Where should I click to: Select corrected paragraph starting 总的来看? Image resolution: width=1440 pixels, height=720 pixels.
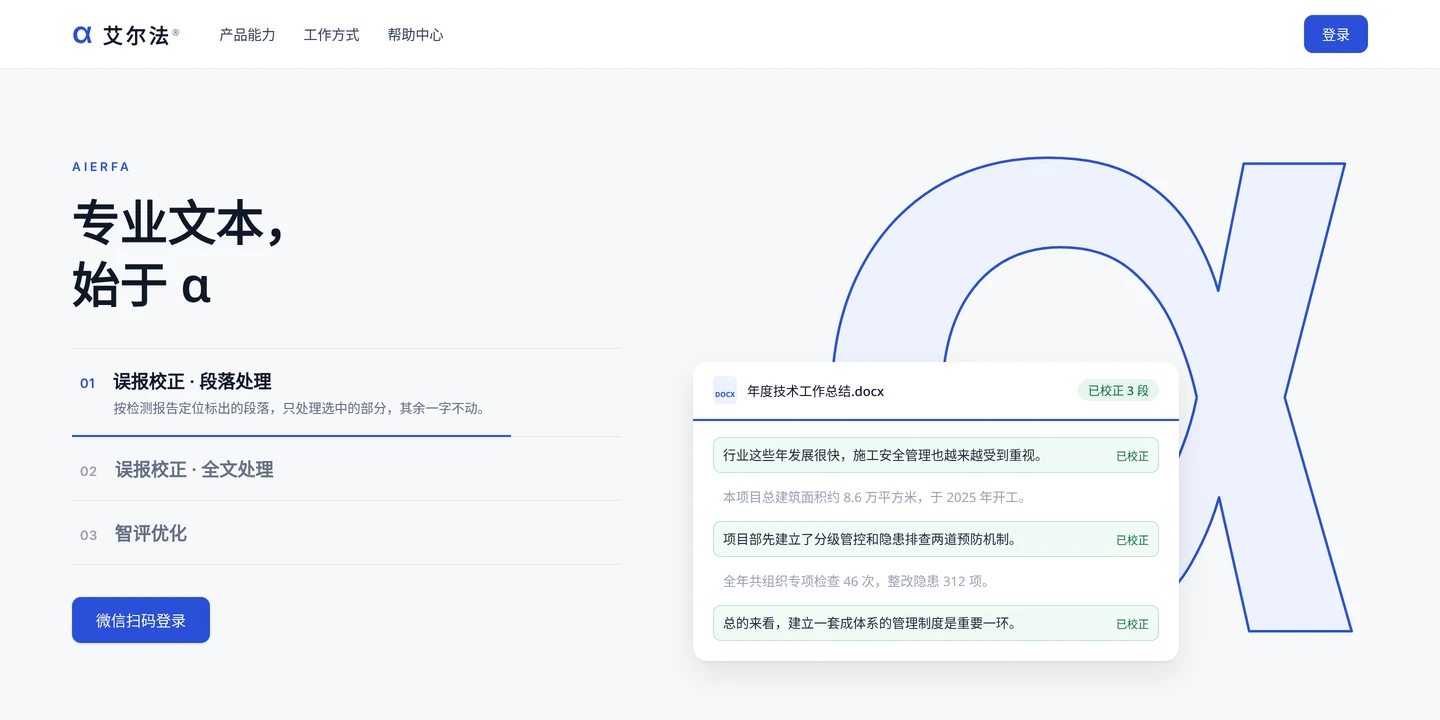(x=936, y=623)
